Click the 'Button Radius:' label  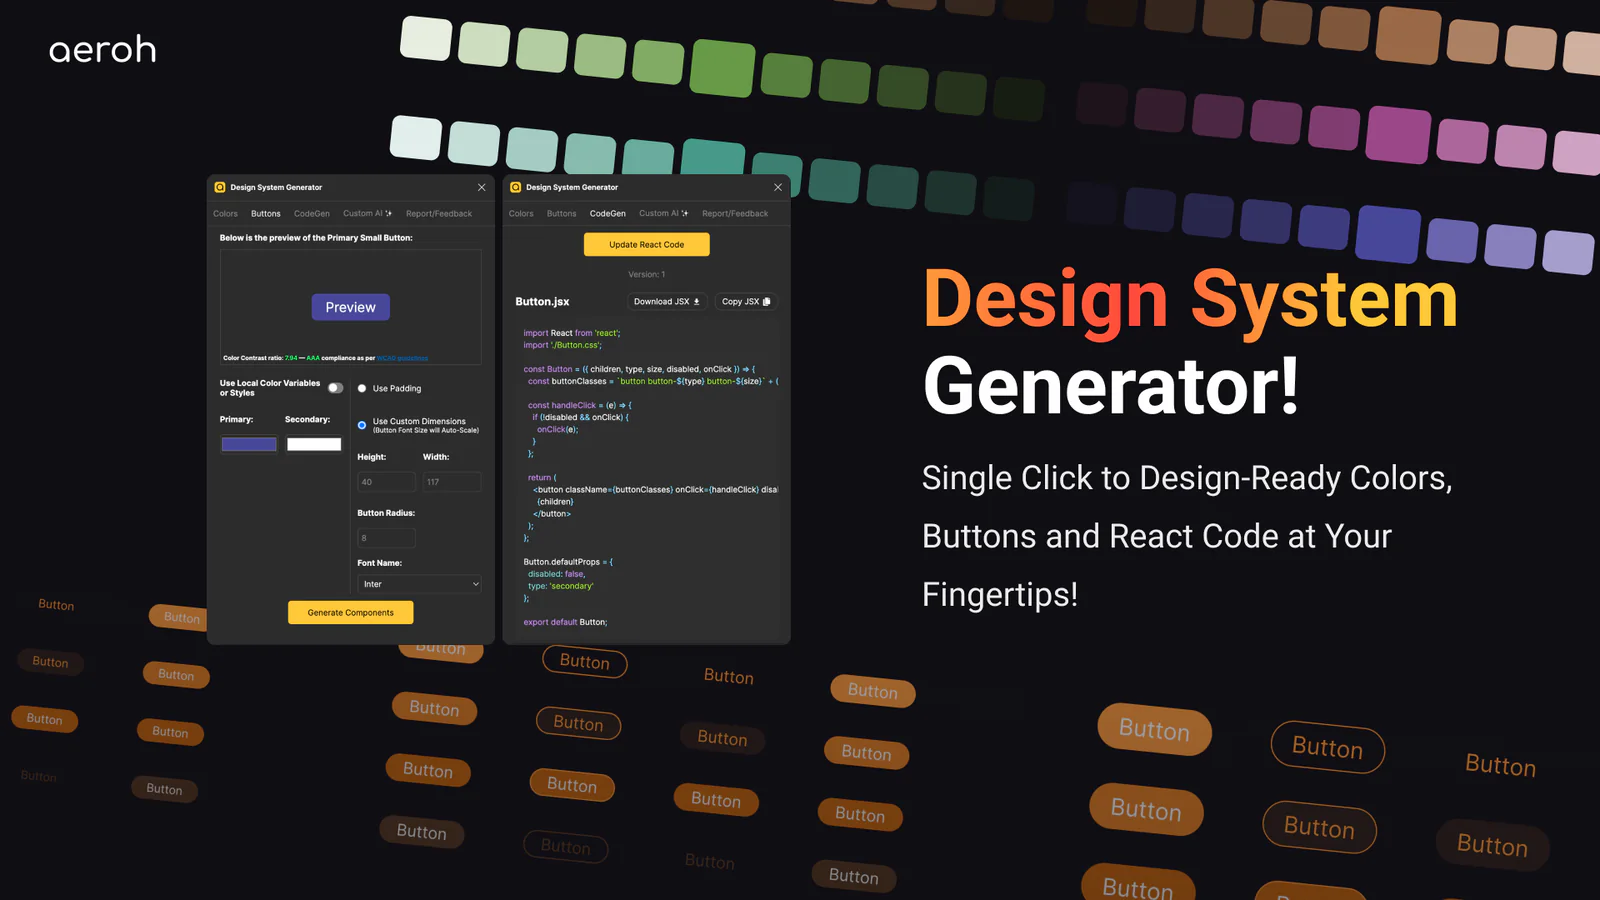coord(386,513)
